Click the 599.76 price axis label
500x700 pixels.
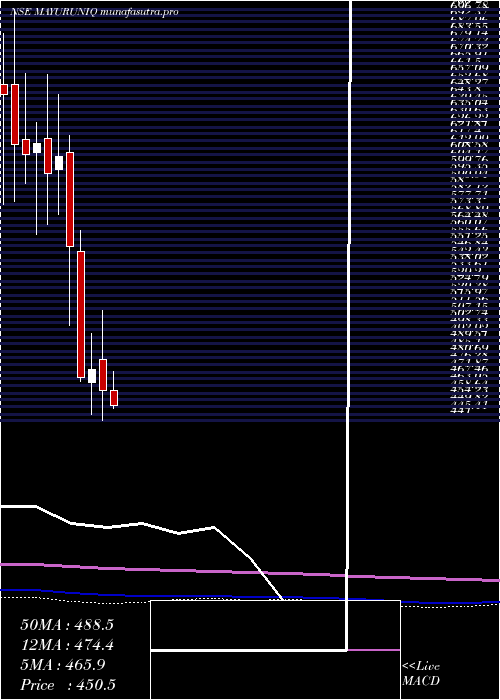(469, 158)
